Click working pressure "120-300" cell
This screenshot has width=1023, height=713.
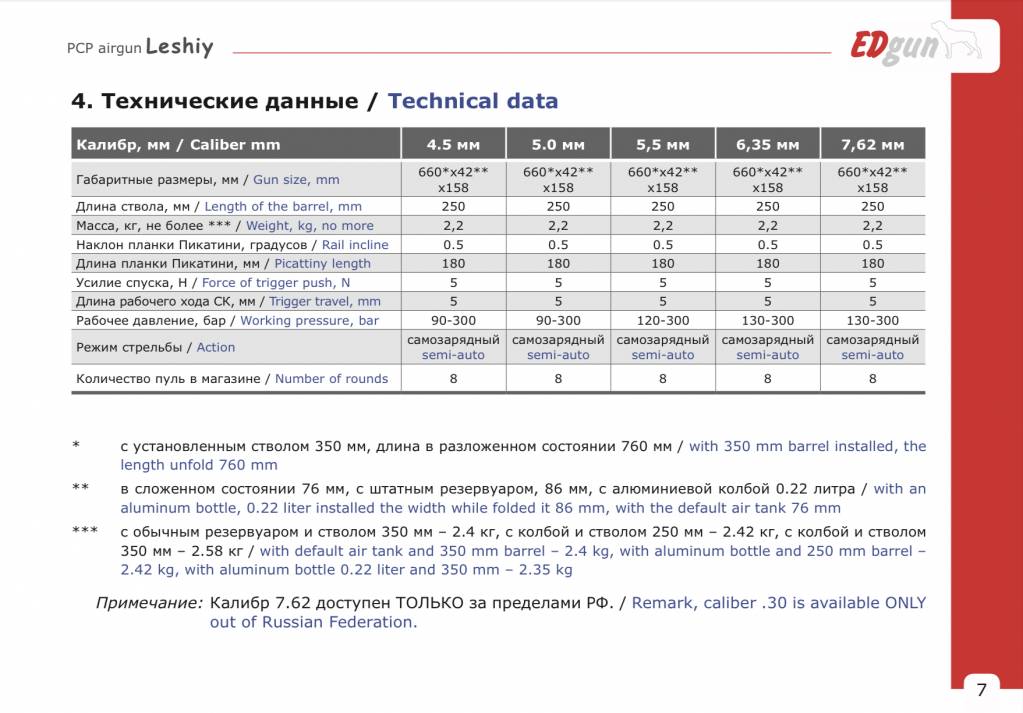[663, 320]
